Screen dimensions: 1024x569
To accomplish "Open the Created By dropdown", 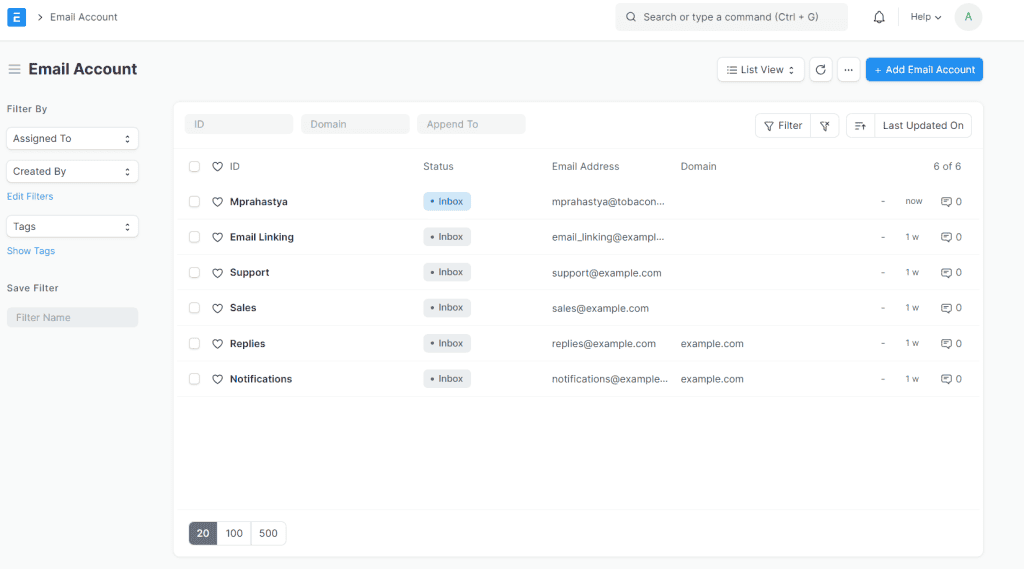I will [72, 172].
